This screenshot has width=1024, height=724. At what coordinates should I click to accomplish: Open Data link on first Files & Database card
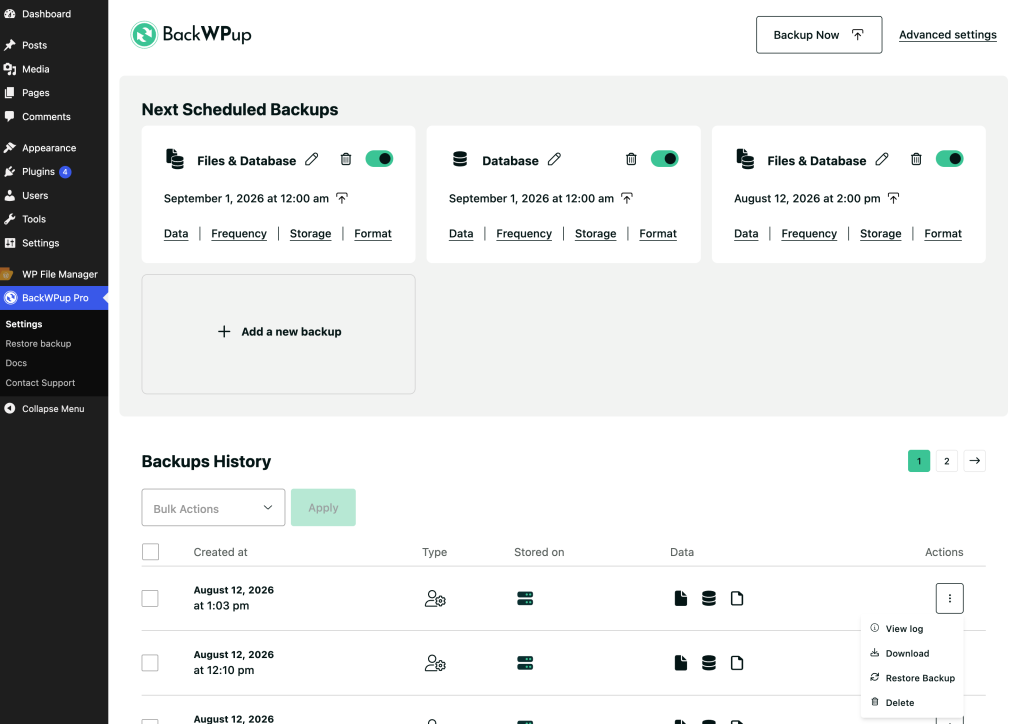point(176,234)
